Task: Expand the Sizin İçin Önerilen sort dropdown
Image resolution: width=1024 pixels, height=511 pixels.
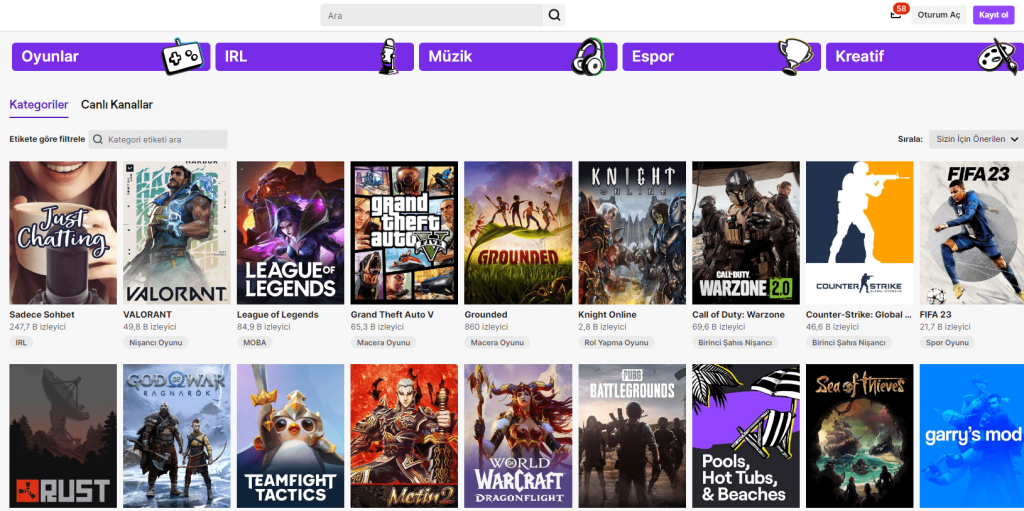Action: [x=976, y=139]
